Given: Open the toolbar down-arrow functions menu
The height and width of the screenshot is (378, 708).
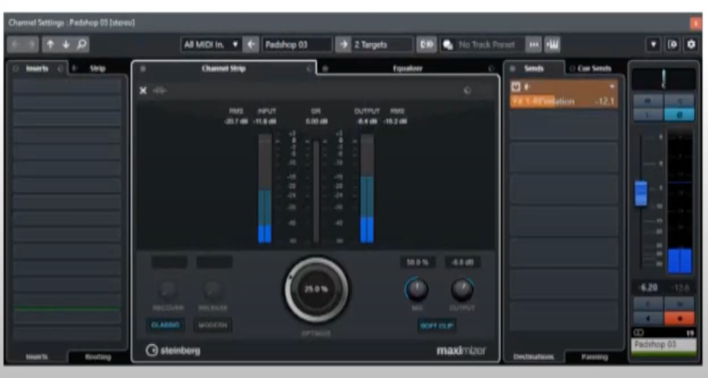Looking at the screenshot, I should coord(653,44).
